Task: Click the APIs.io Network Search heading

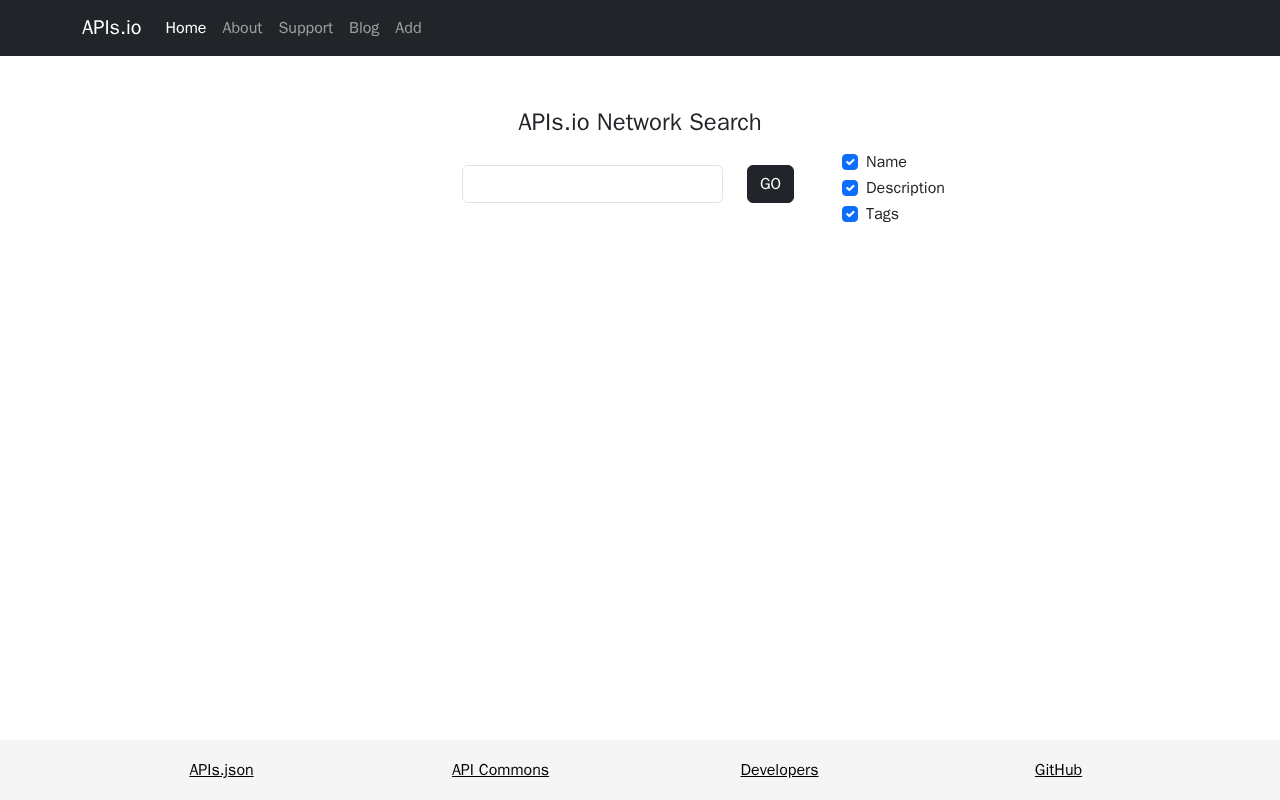Action: tap(640, 122)
